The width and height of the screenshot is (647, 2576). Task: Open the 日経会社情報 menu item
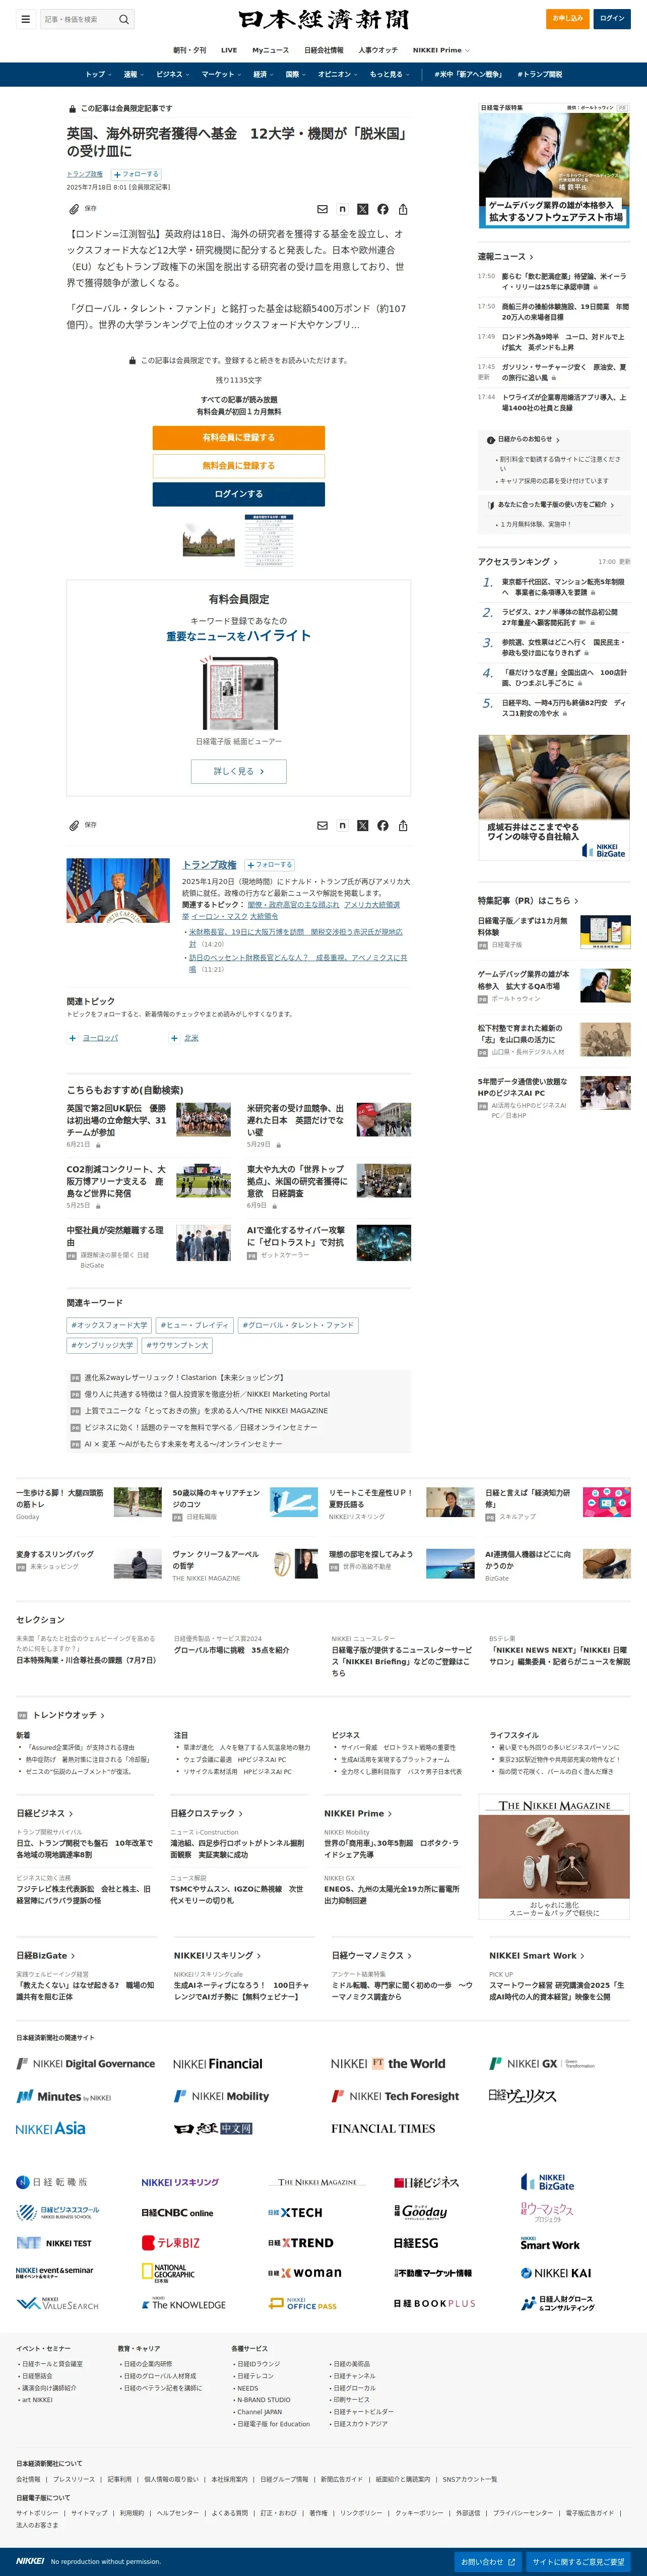point(324,50)
